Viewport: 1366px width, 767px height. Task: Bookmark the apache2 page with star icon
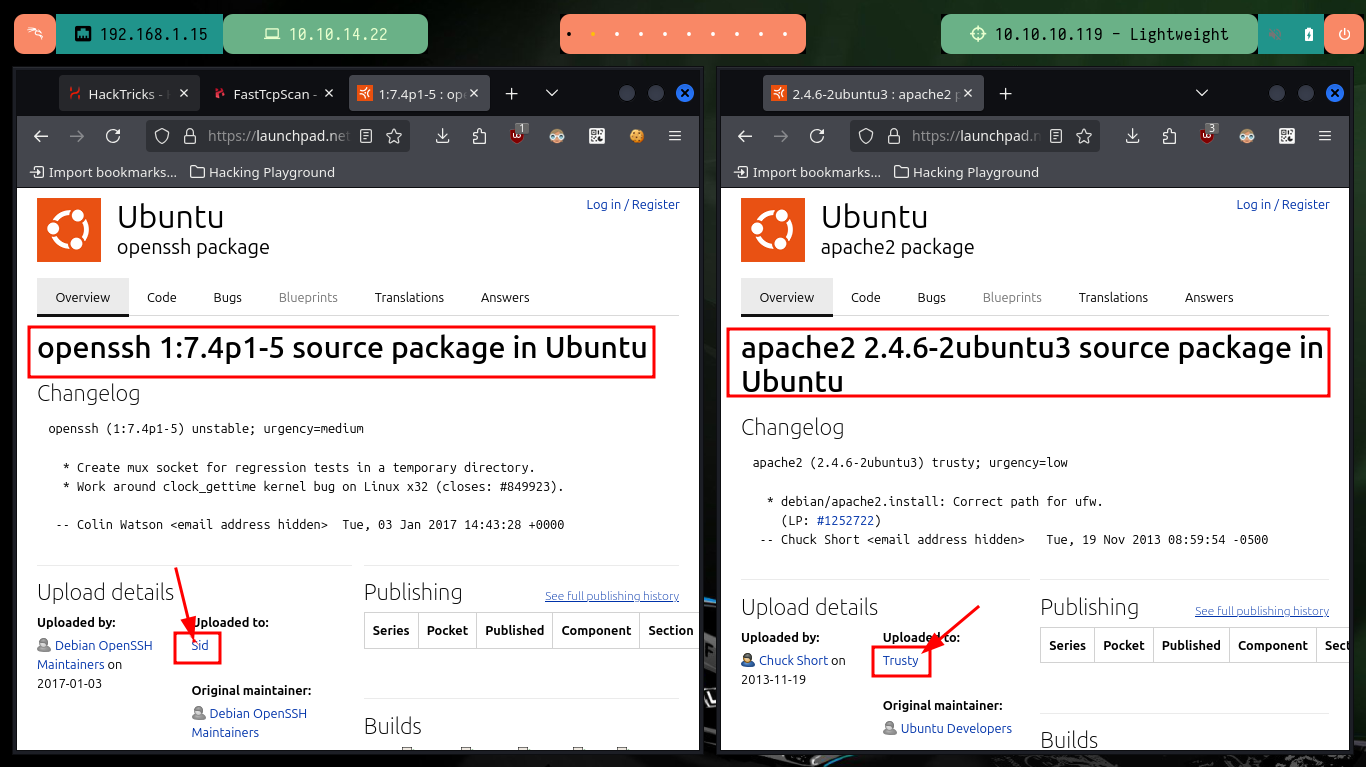pyautogui.click(x=1084, y=136)
